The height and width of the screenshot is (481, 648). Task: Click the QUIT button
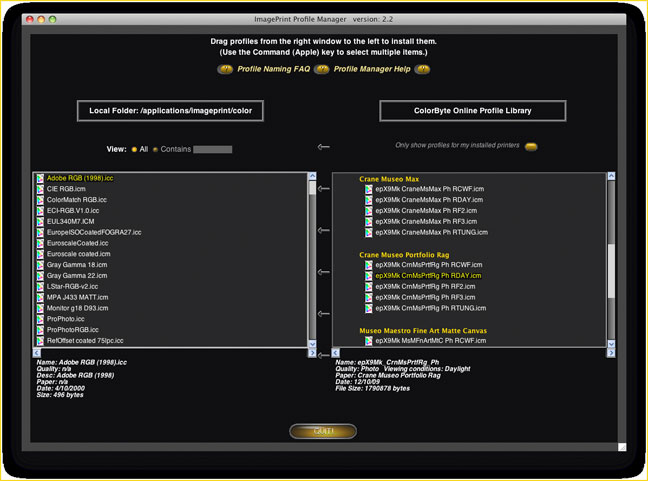click(x=323, y=431)
